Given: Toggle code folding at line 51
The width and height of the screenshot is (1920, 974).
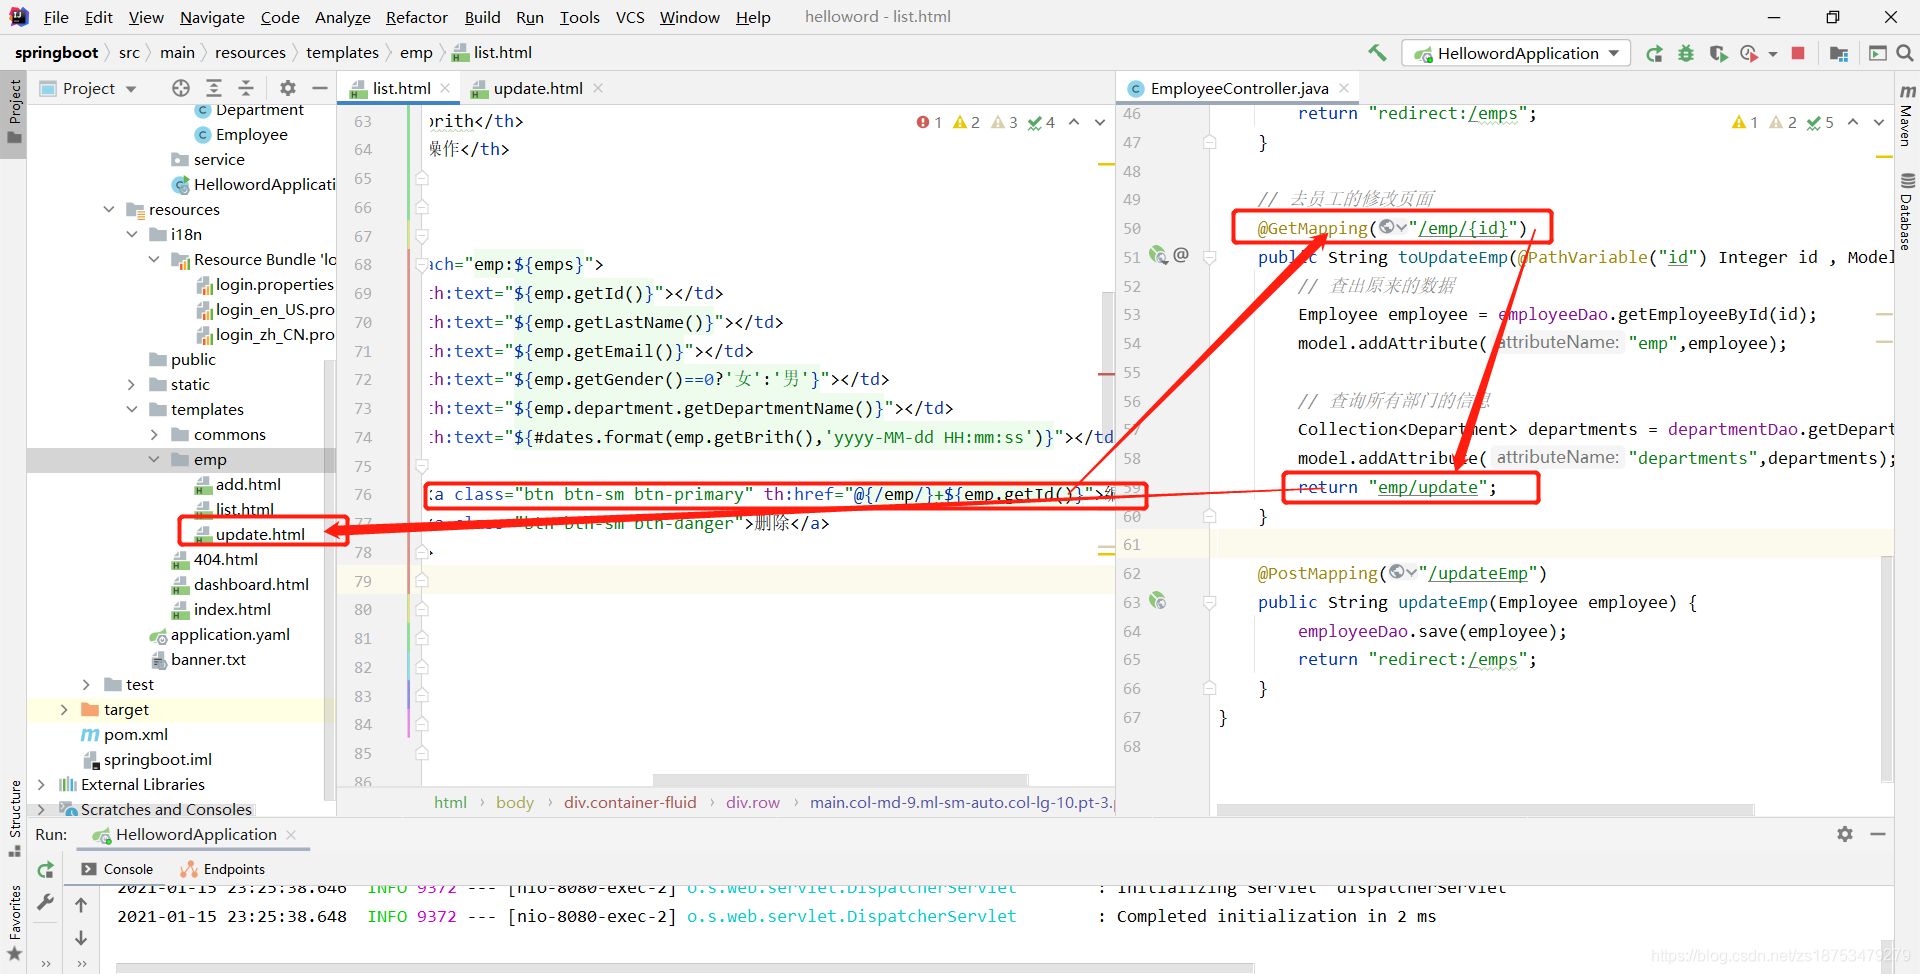Looking at the screenshot, I should [x=1209, y=257].
